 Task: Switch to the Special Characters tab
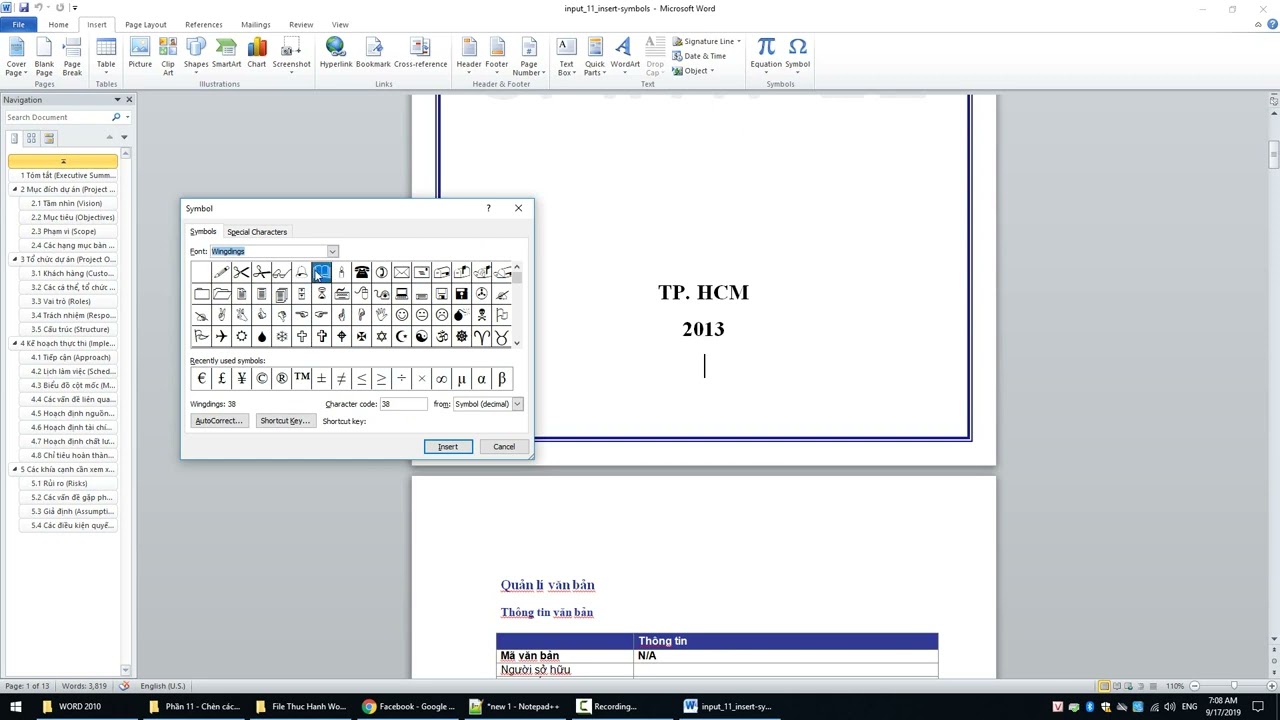257,232
